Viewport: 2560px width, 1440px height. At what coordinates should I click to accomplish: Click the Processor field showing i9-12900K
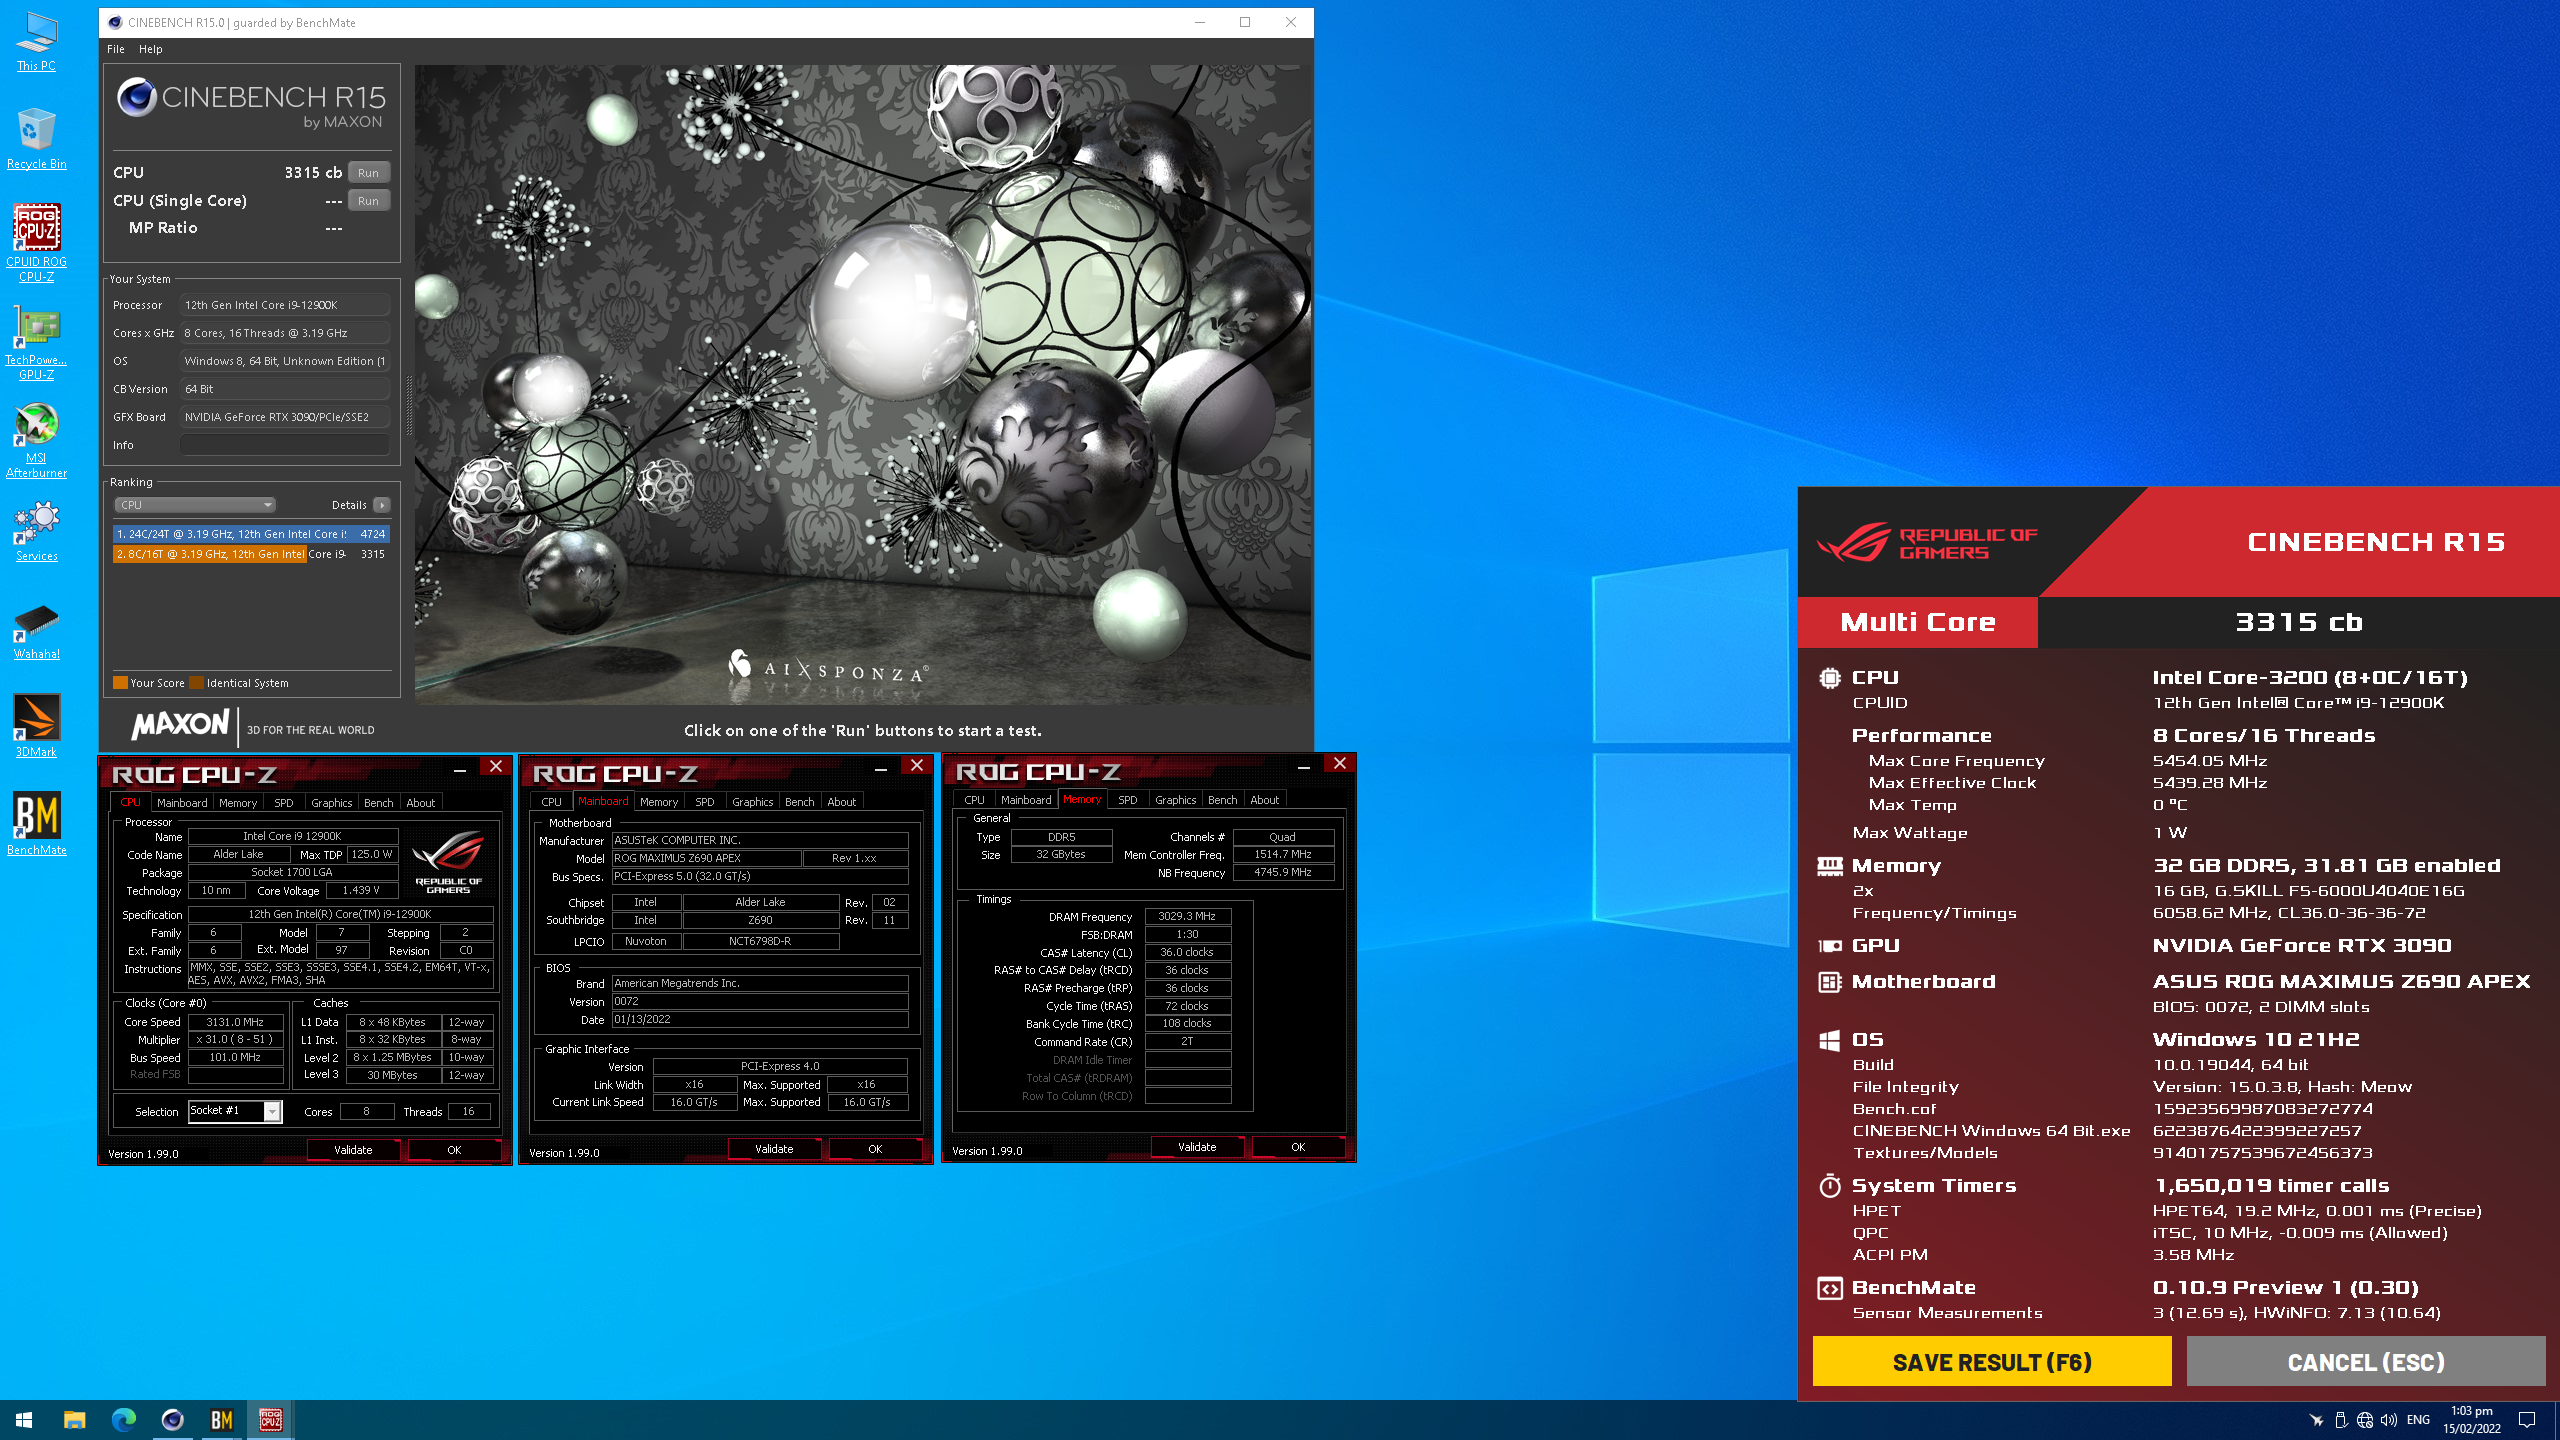pyautogui.click(x=285, y=305)
